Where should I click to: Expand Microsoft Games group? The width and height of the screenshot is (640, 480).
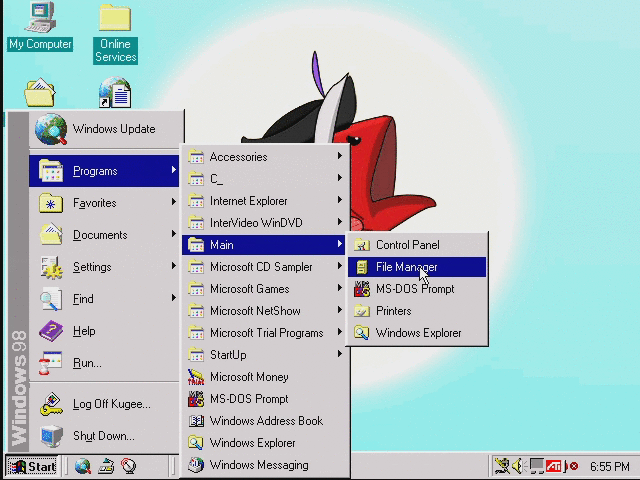click(x=263, y=289)
